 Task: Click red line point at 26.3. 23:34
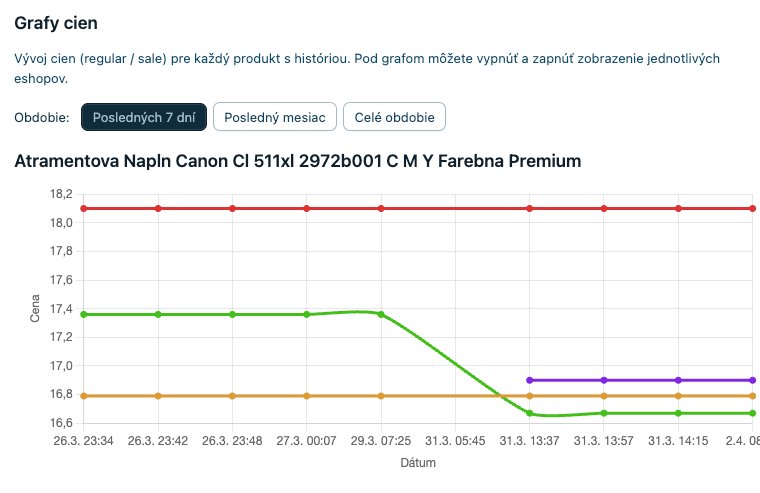pos(84,208)
